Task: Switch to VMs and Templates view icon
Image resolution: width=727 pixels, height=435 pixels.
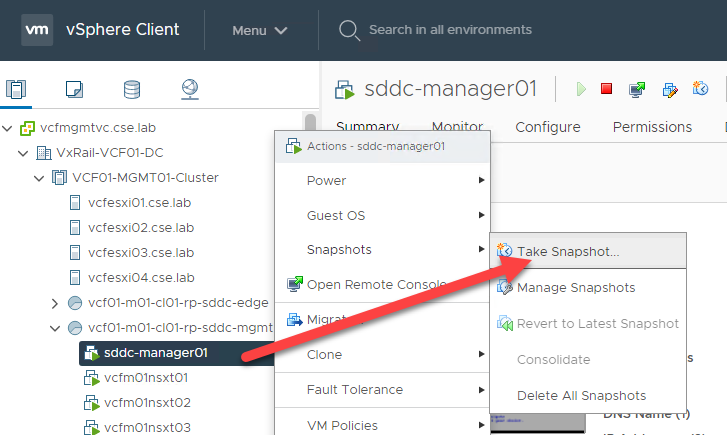Action: (x=74, y=89)
